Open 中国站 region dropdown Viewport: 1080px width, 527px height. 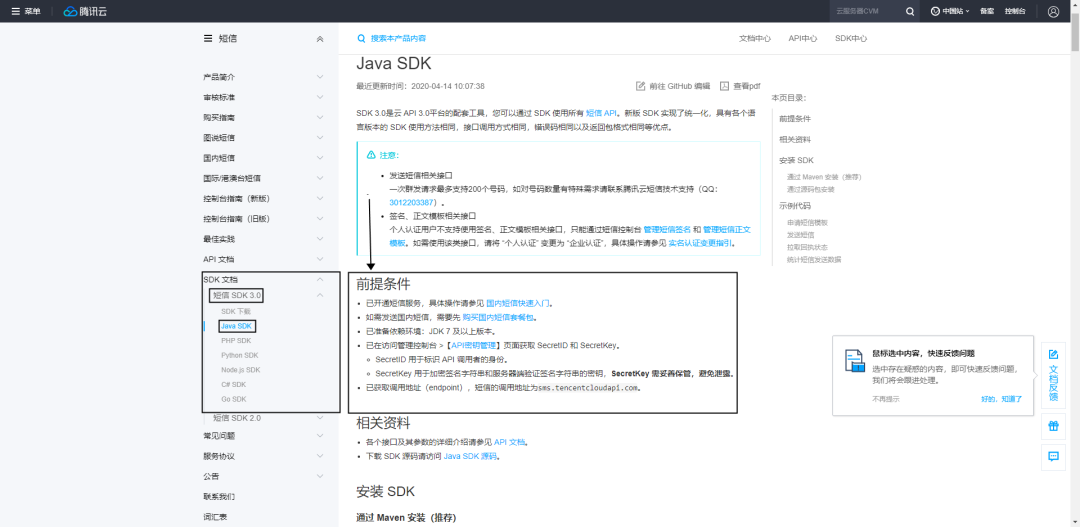[950, 11]
